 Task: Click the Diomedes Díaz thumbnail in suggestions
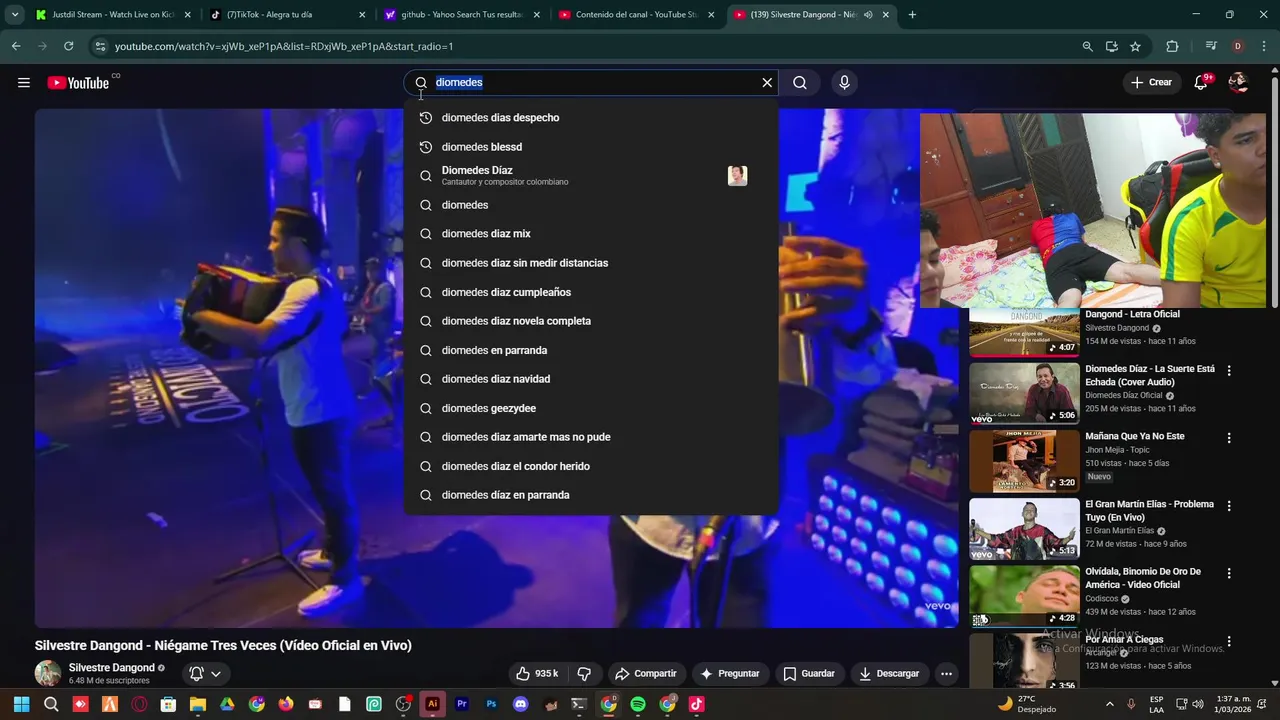pyautogui.click(x=737, y=176)
